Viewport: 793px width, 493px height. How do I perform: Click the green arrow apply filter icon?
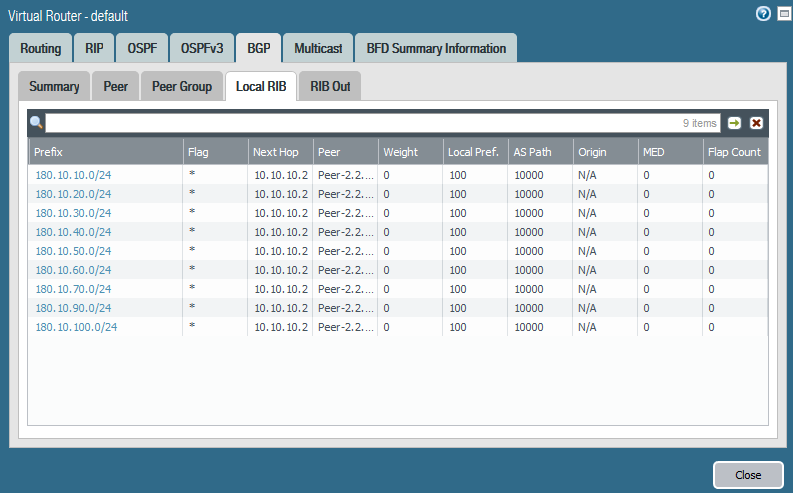click(x=734, y=123)
